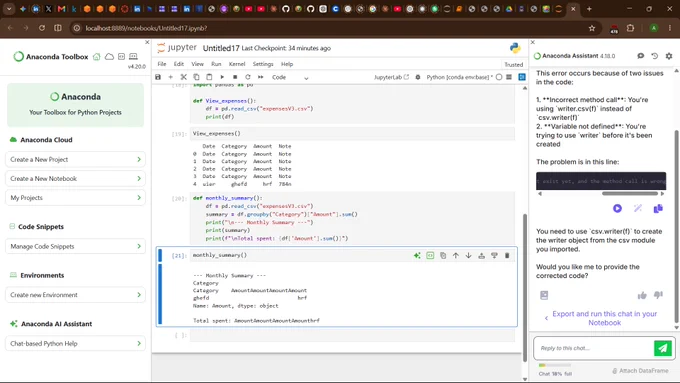
Task: Close the Anaconda Toolbox panel
Action: pyautogui.click(x=147, y=43)
